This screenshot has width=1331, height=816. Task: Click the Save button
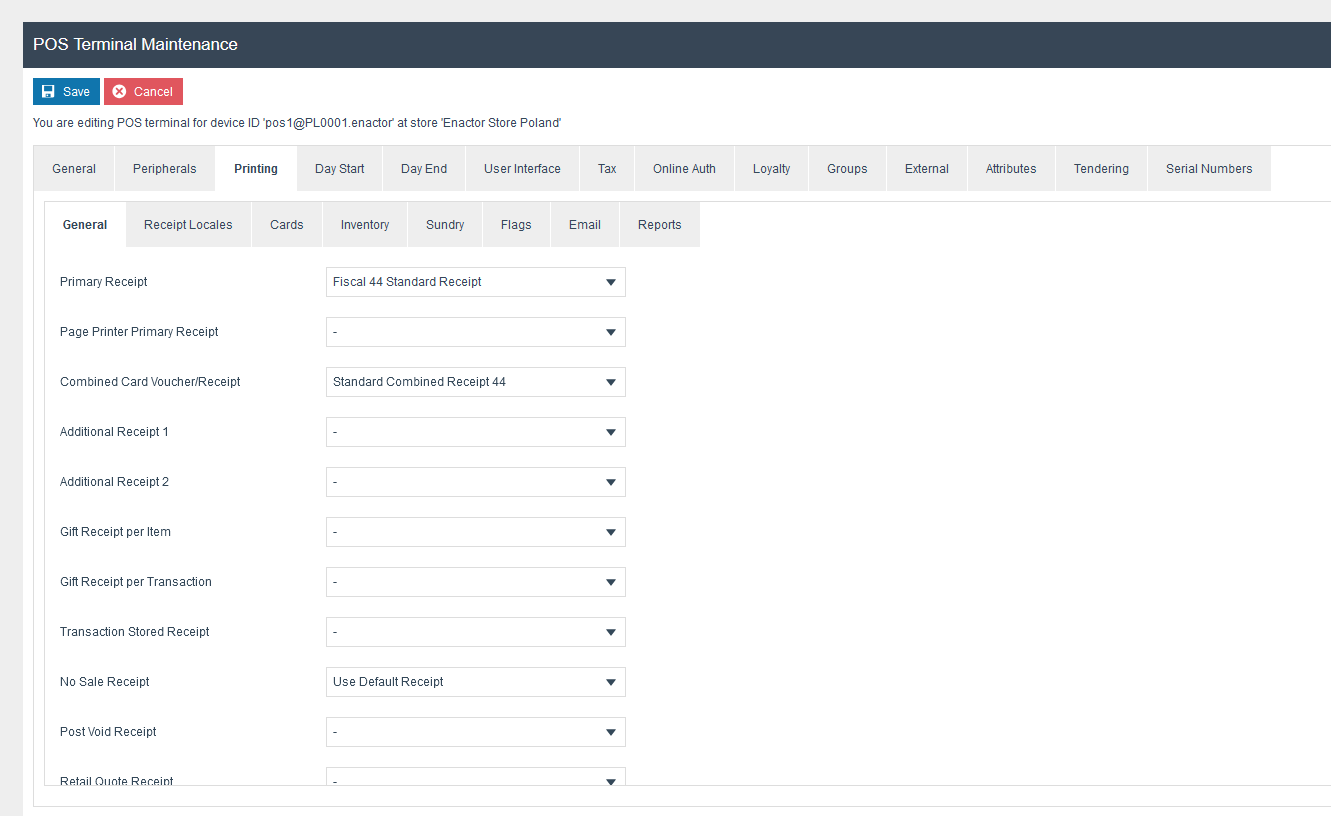[66, 91]
